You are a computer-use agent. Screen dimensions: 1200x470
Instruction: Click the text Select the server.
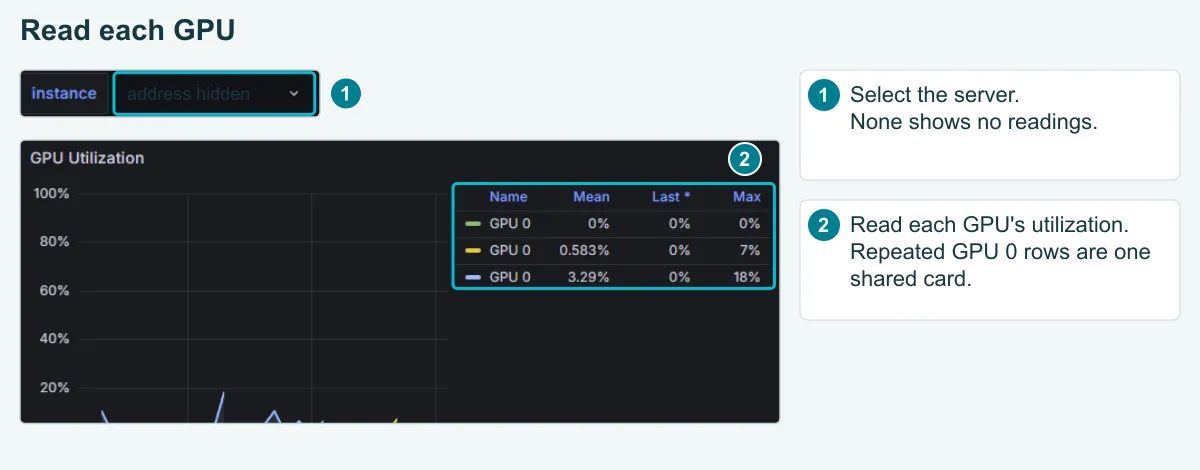(x=934, y=96)
